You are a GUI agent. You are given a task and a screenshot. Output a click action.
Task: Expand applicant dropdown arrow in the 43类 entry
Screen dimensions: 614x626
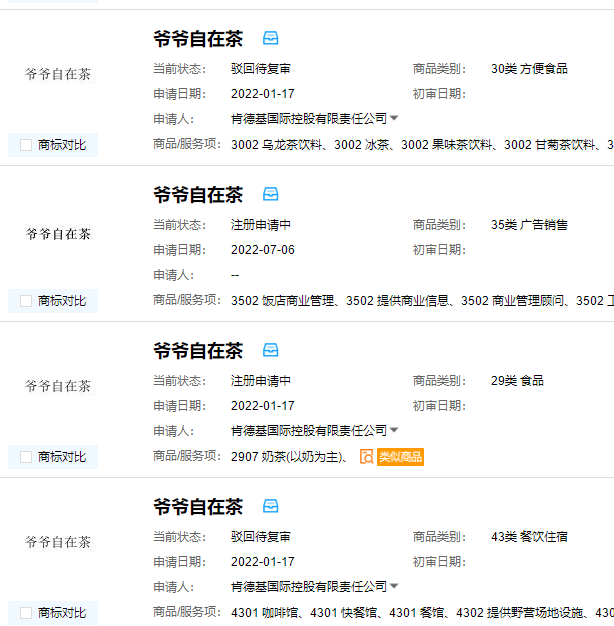(394, 586)
